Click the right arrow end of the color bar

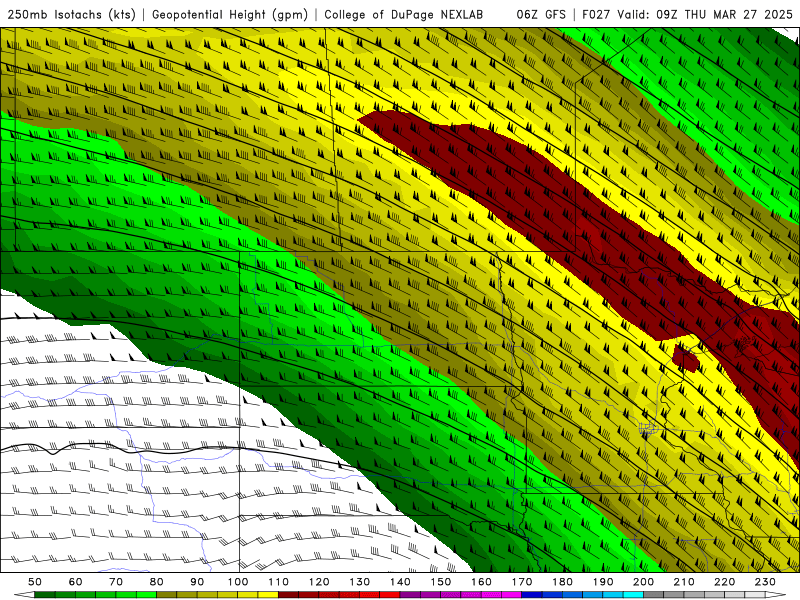776,595
